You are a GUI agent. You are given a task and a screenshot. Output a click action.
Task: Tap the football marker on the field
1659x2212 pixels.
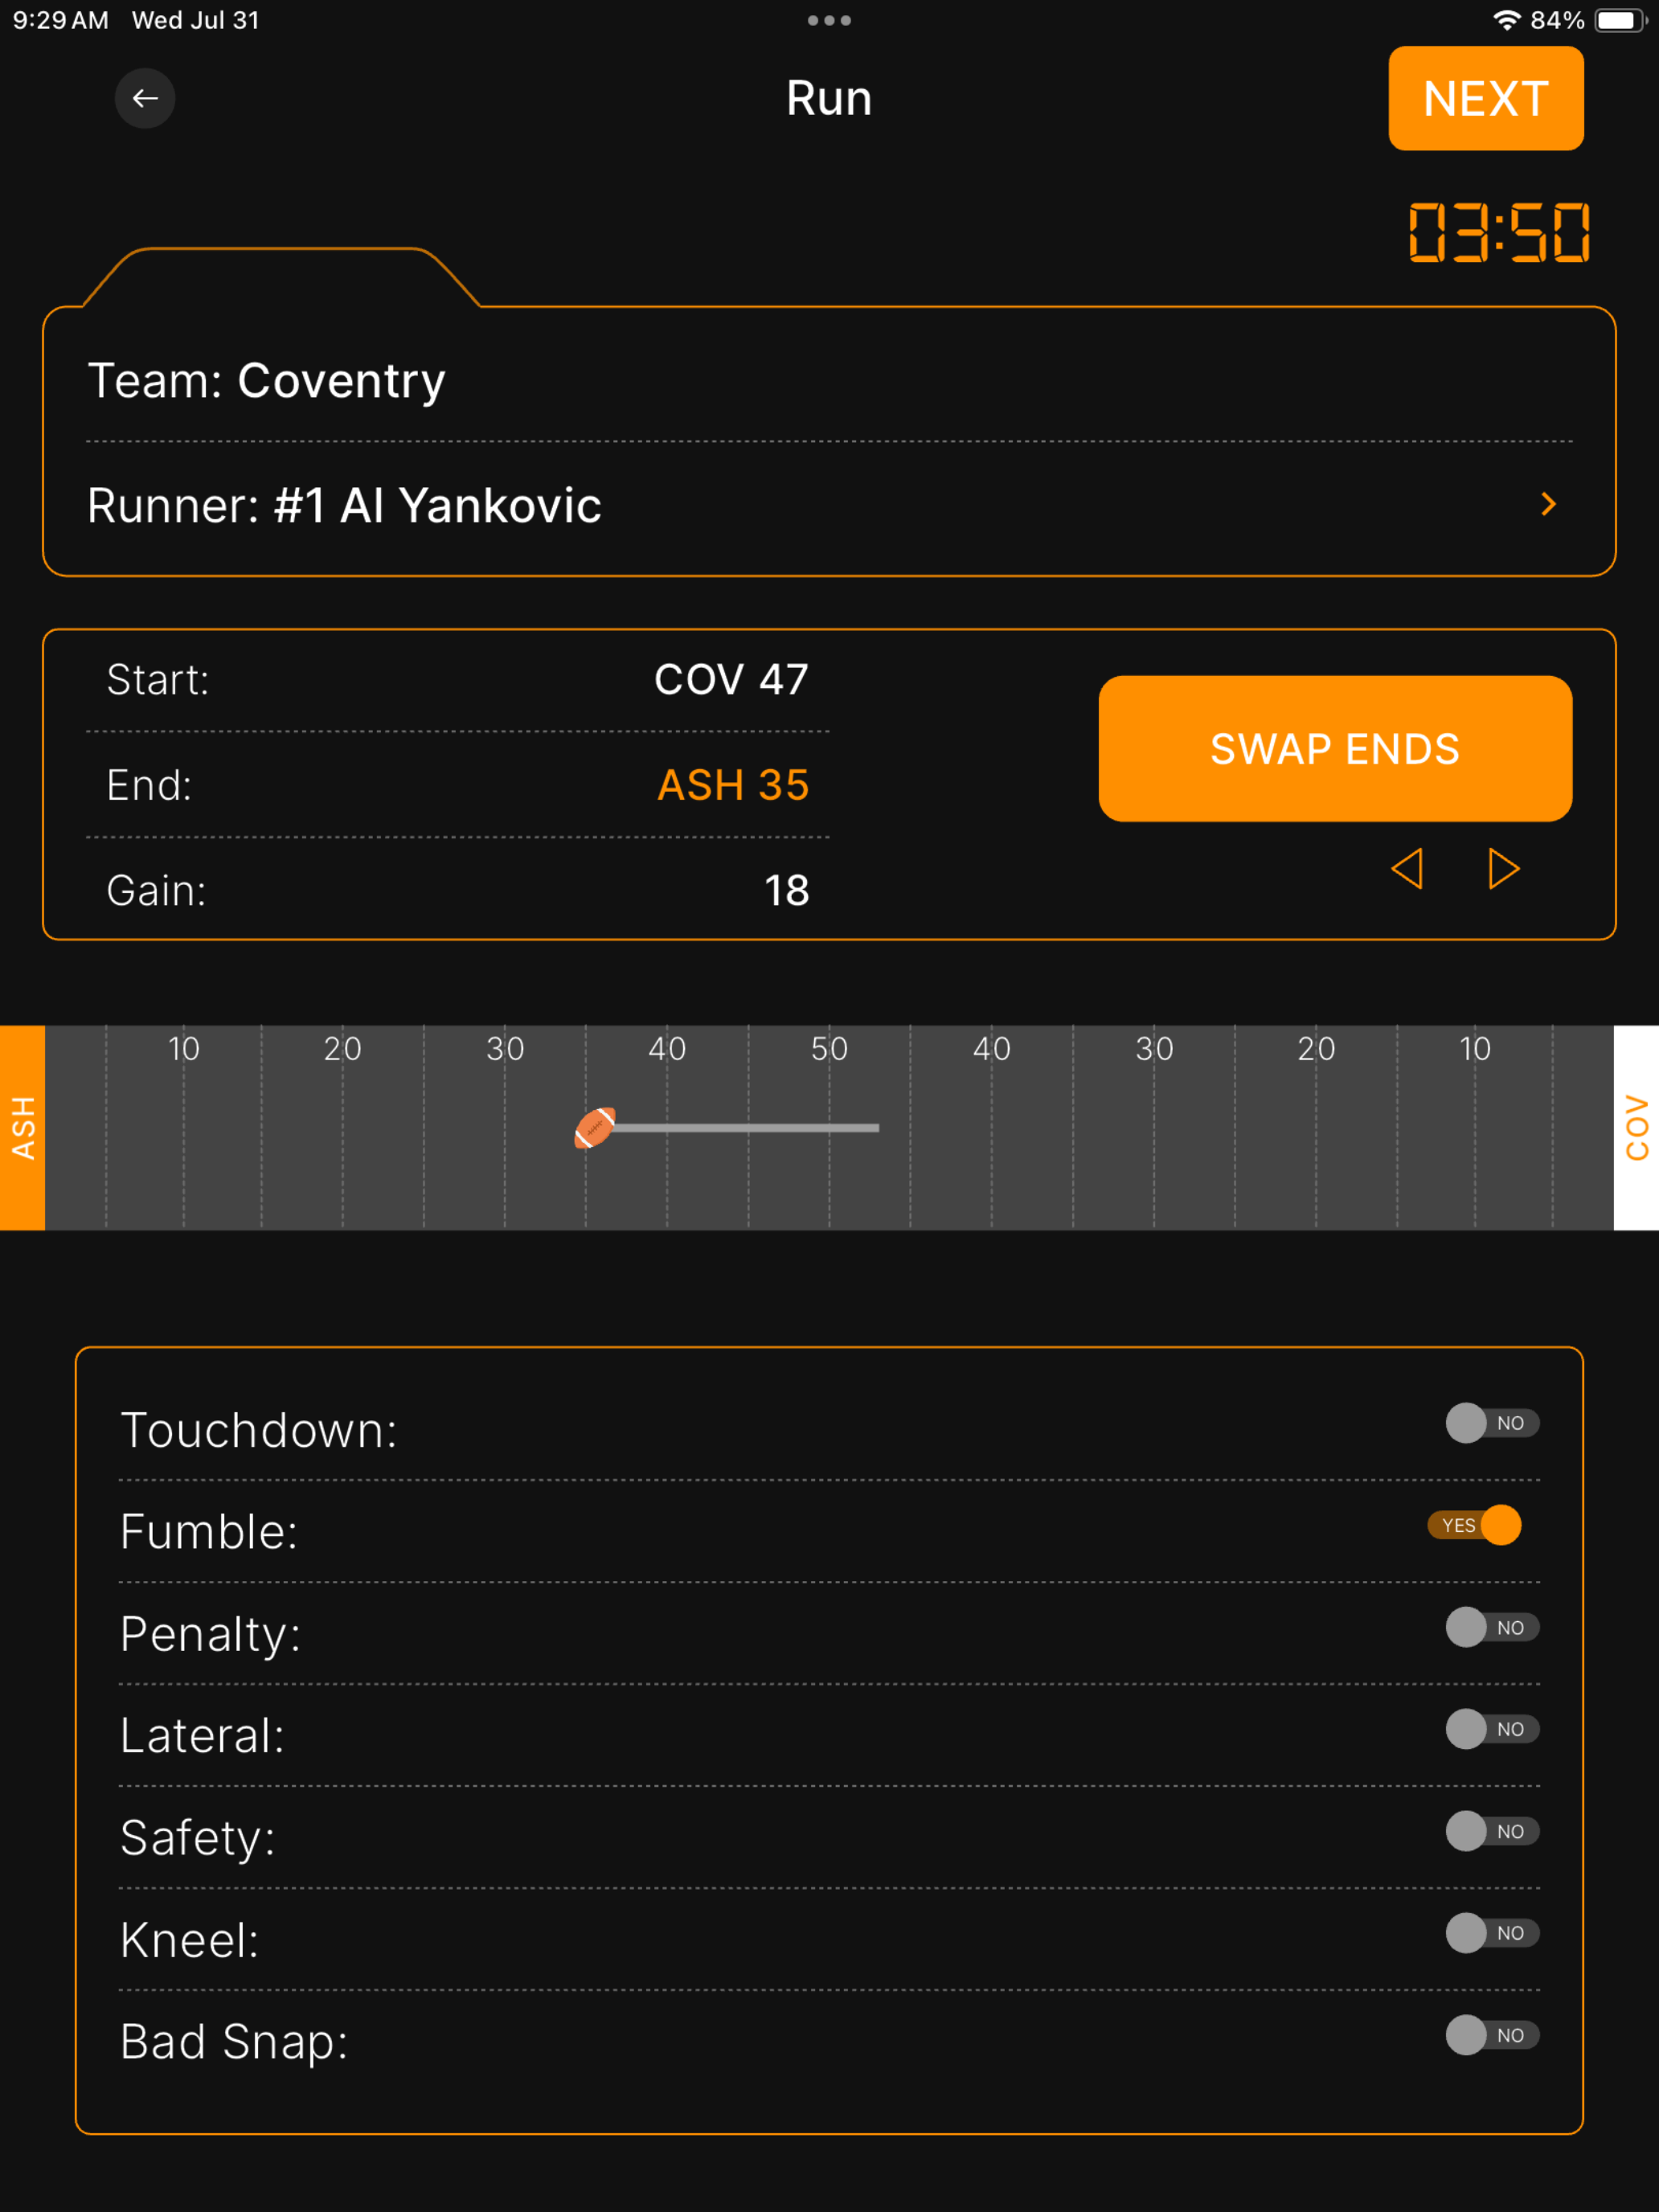point(595,1128)
